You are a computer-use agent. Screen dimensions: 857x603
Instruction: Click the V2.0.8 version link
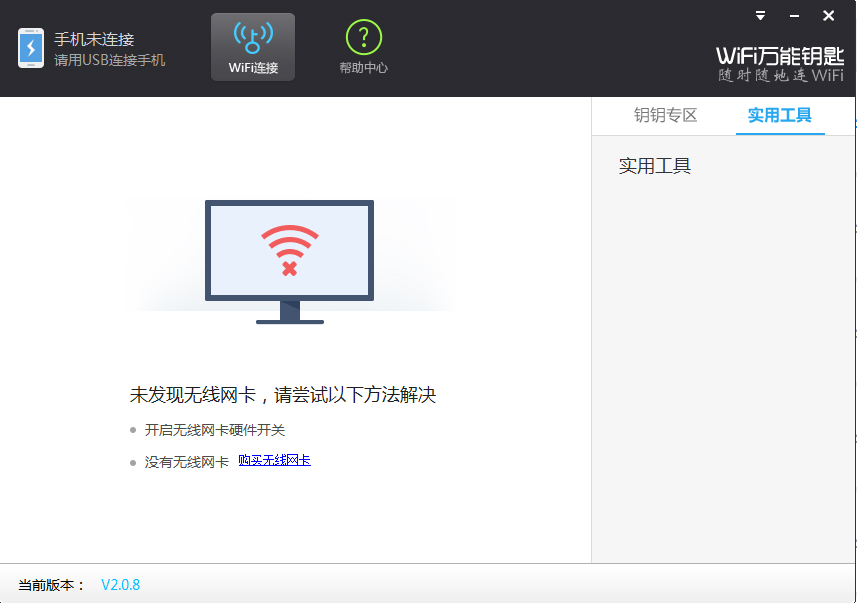click(119, 585)
